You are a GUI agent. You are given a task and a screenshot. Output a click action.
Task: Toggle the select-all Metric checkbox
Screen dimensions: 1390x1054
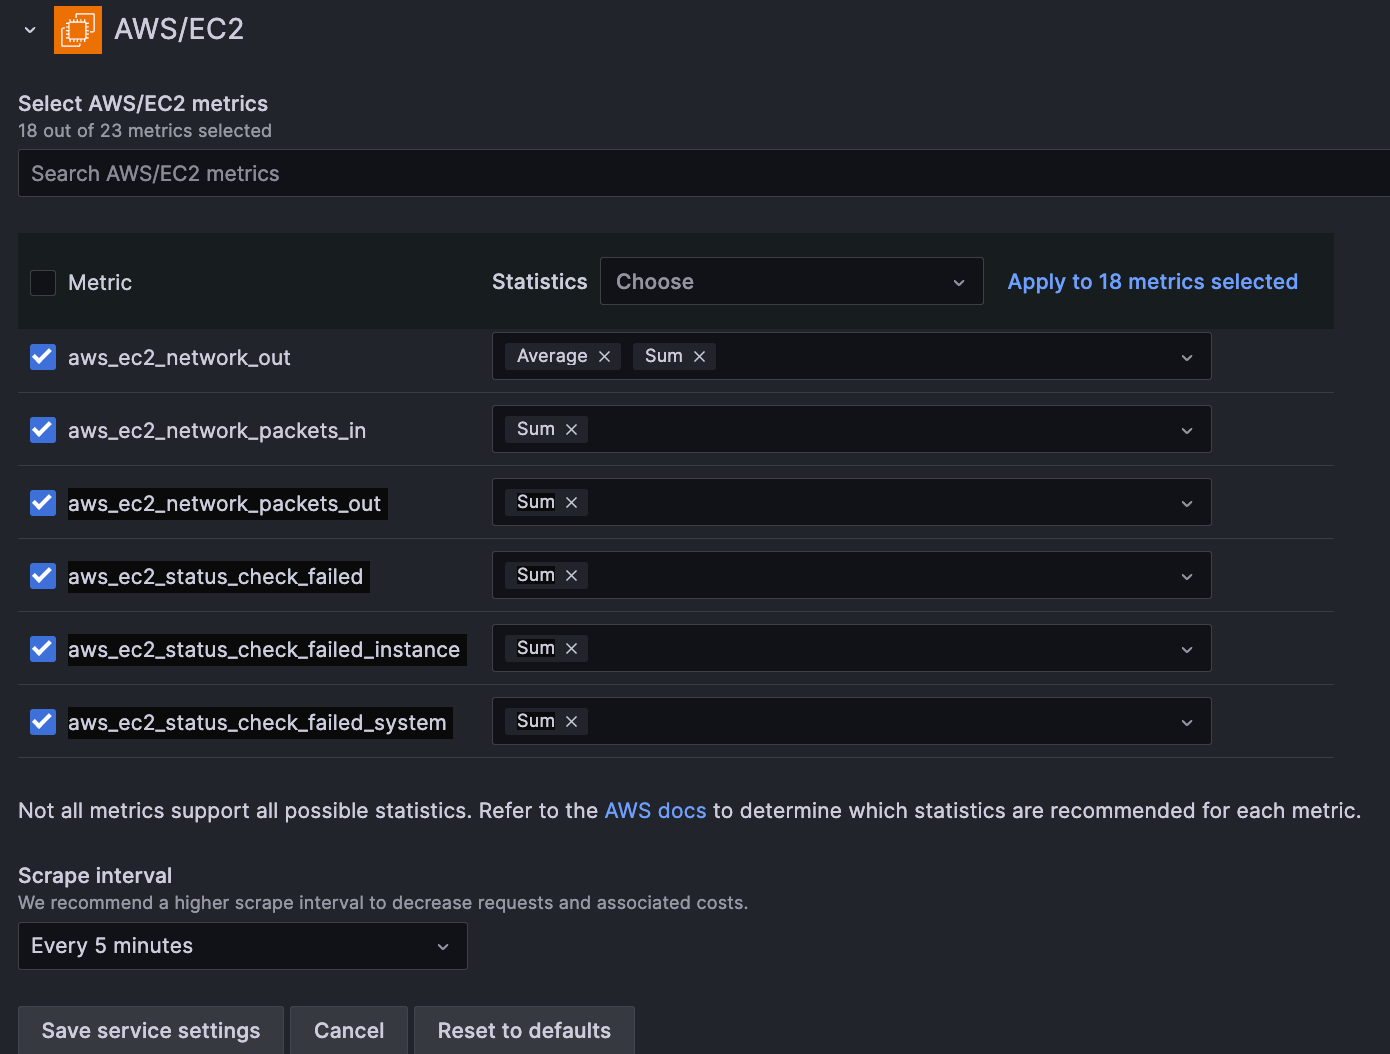point(42,283)
